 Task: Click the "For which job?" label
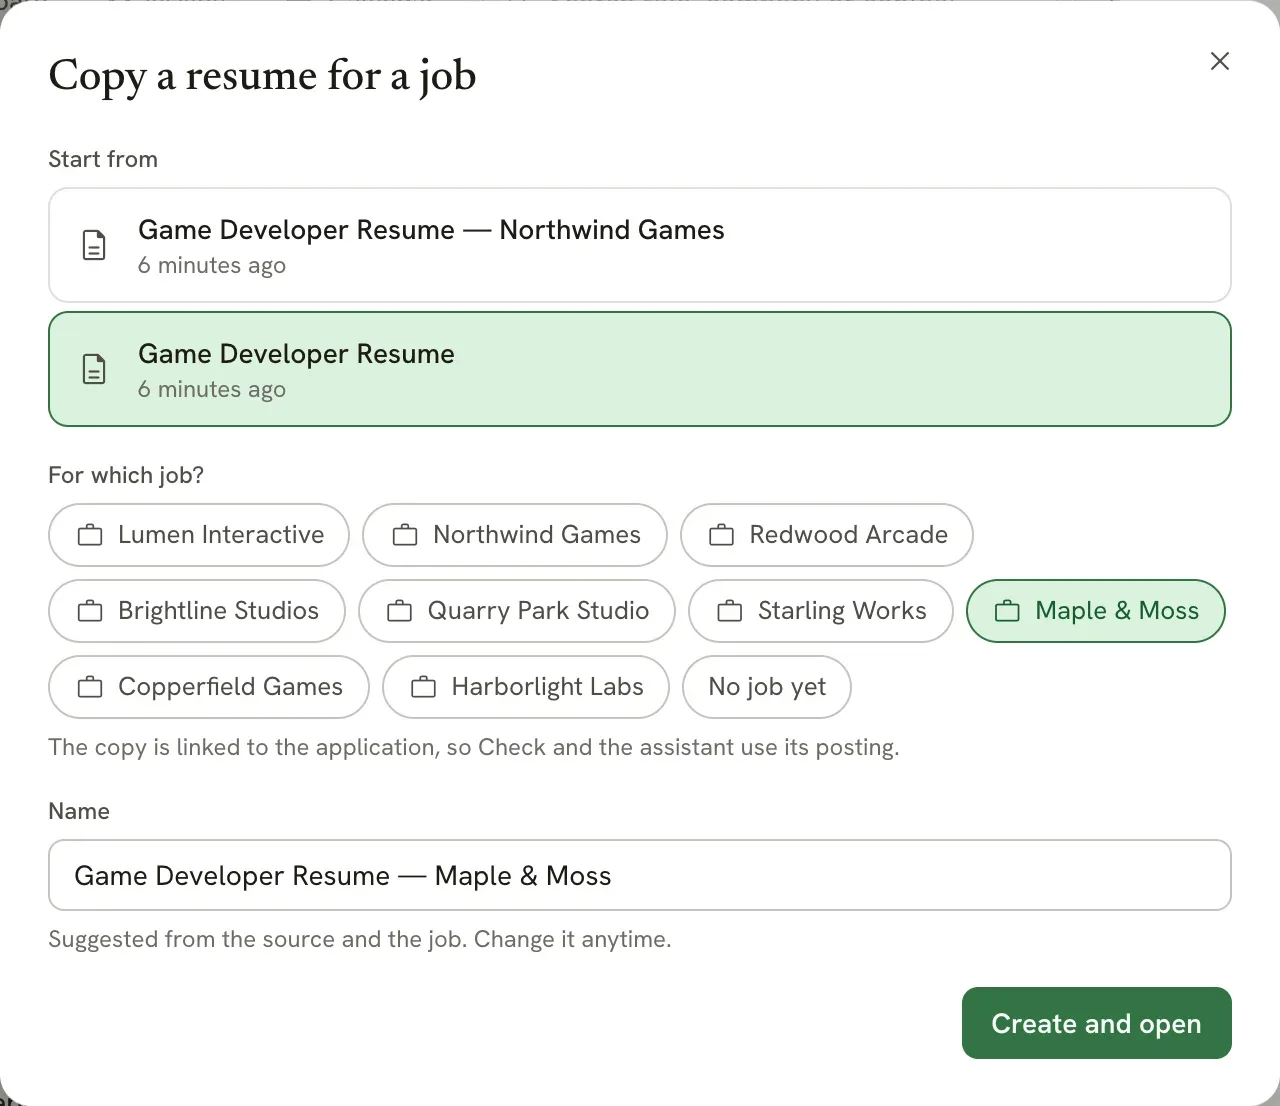[126, 475]
